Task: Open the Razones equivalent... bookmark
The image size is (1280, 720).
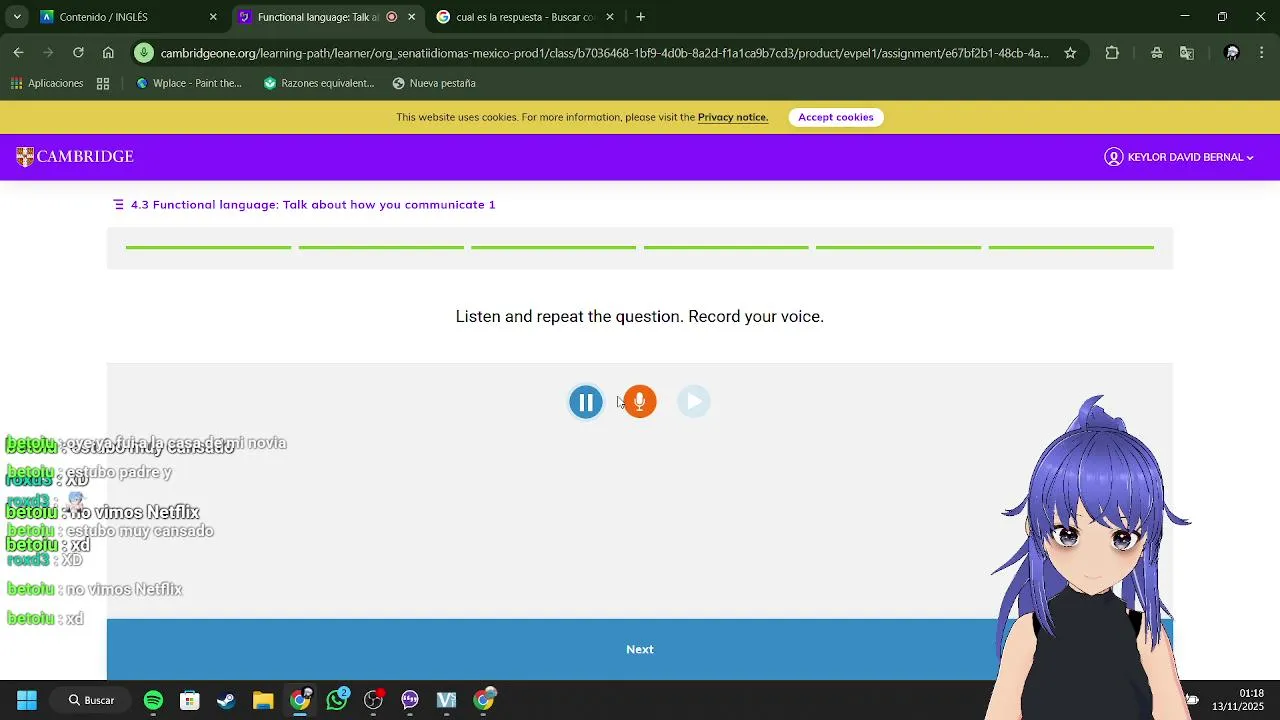Action: coord(319,83)
